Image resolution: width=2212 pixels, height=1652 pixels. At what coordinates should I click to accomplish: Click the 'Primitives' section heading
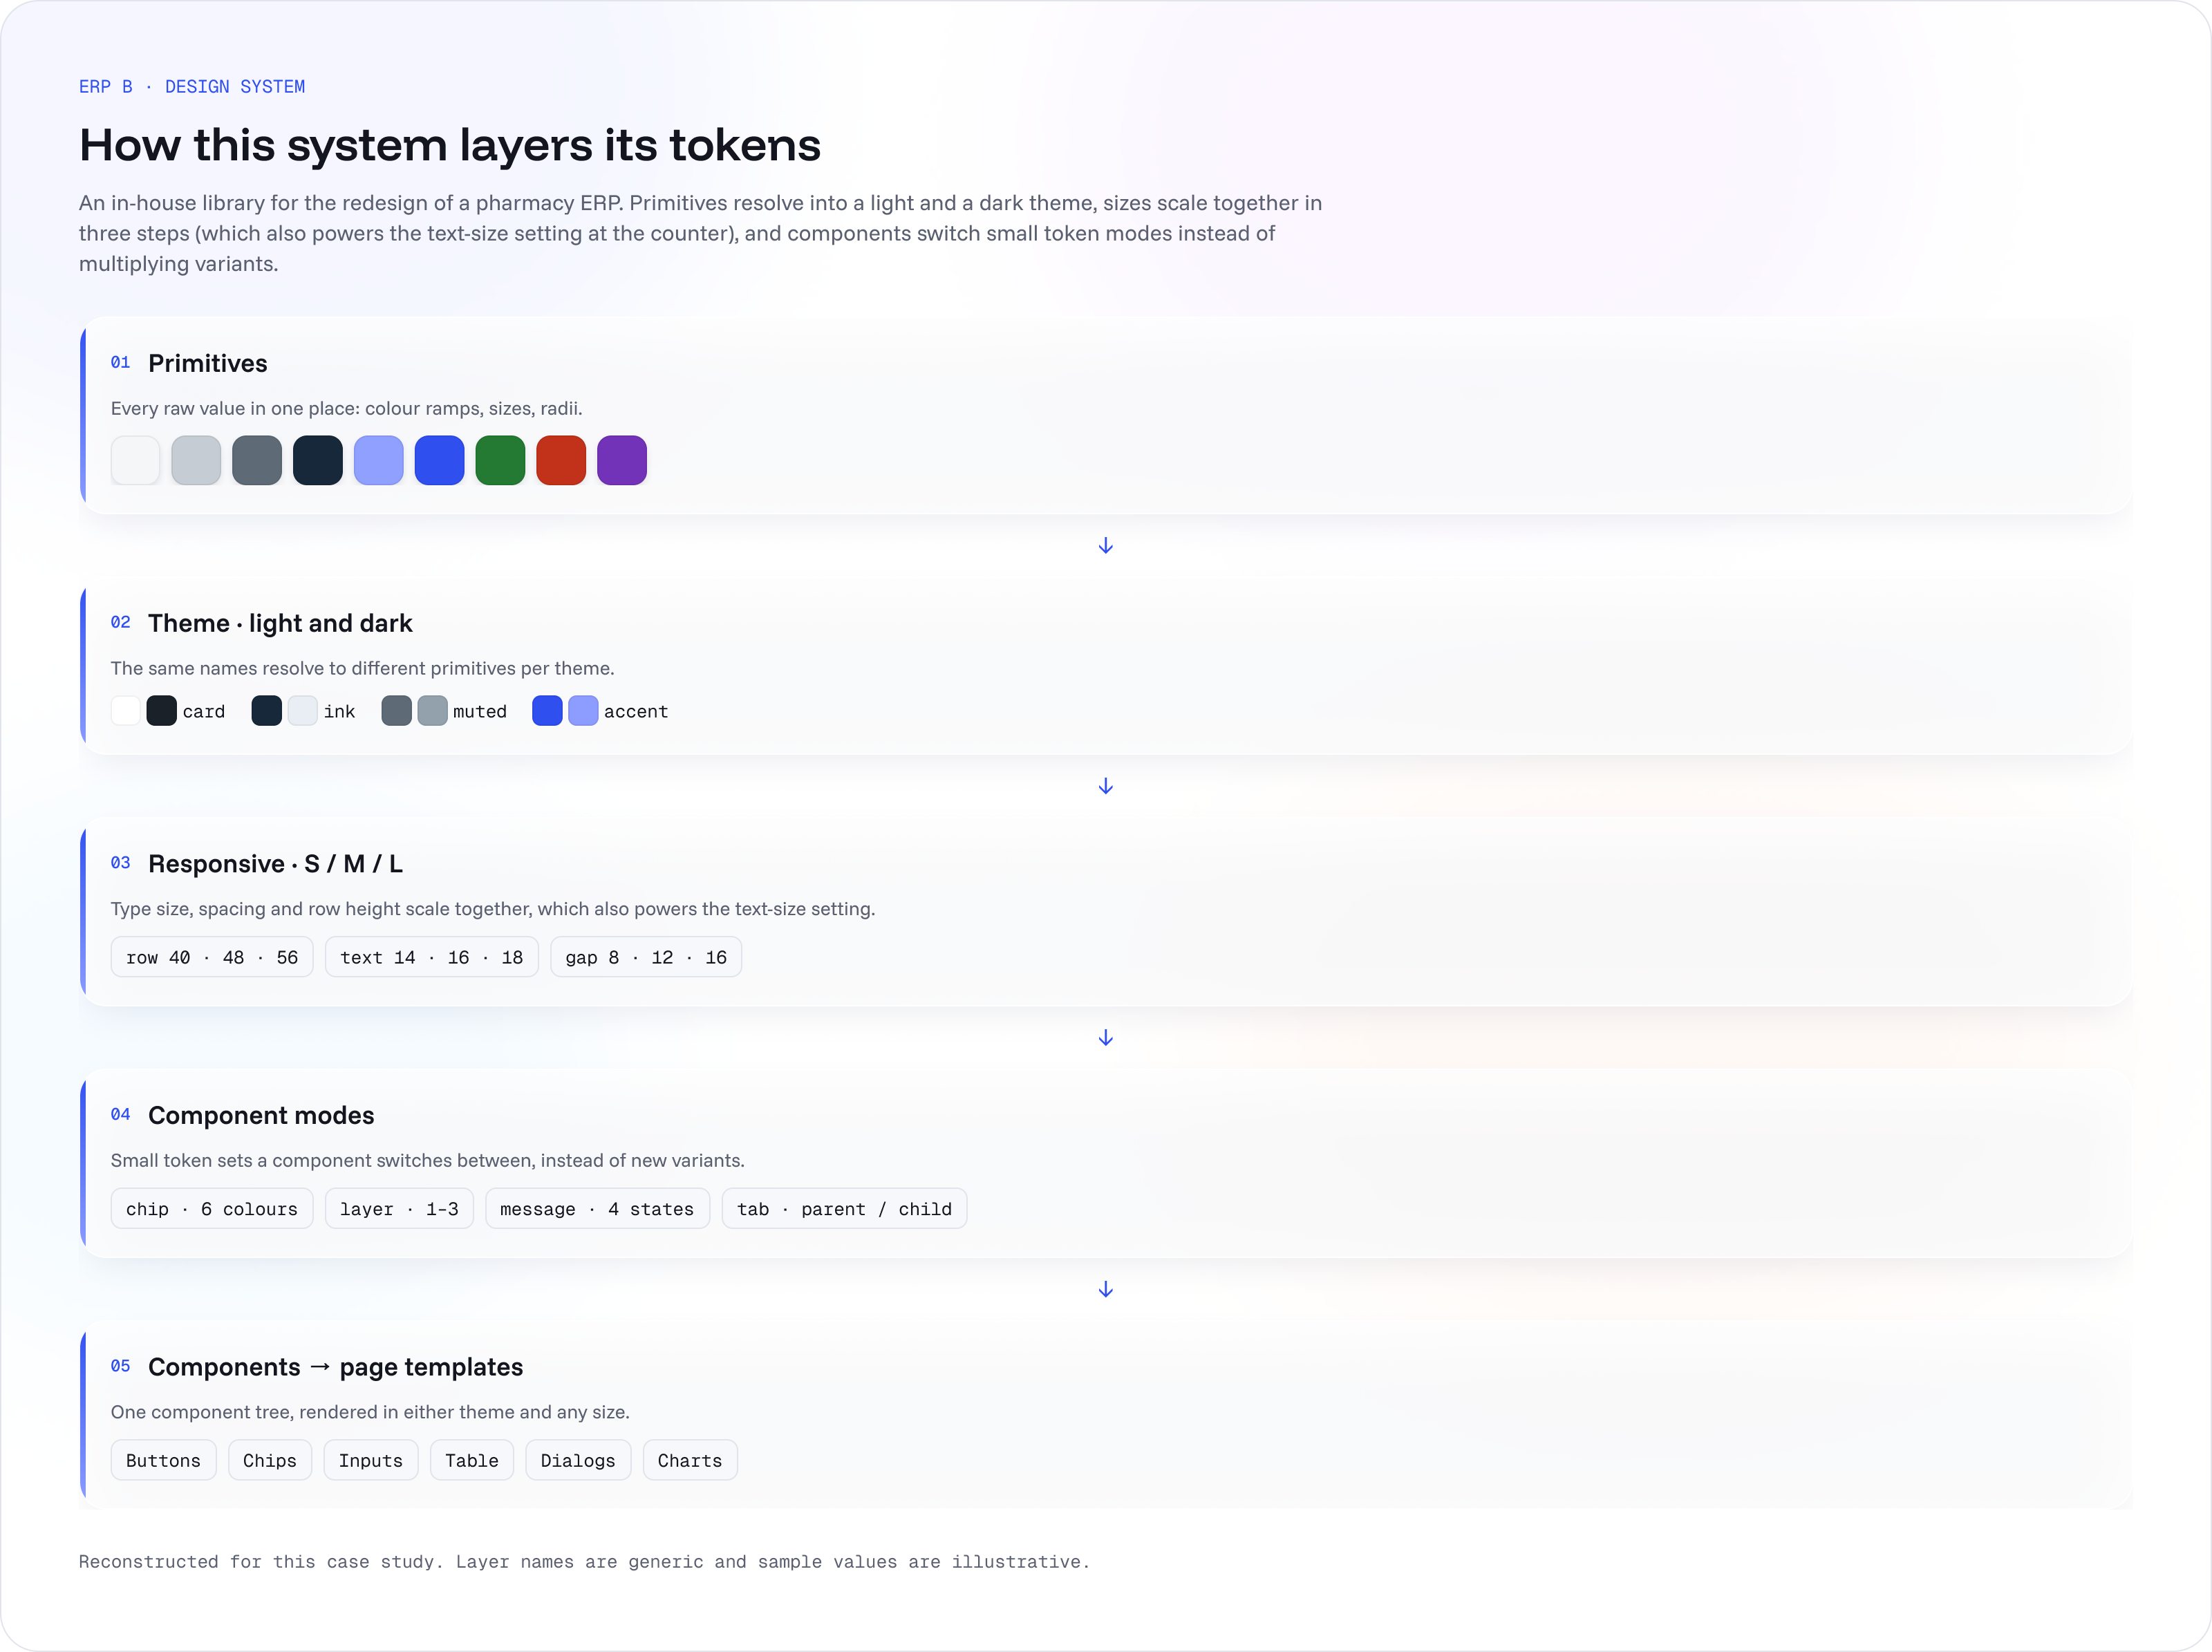tap(208, 363)
